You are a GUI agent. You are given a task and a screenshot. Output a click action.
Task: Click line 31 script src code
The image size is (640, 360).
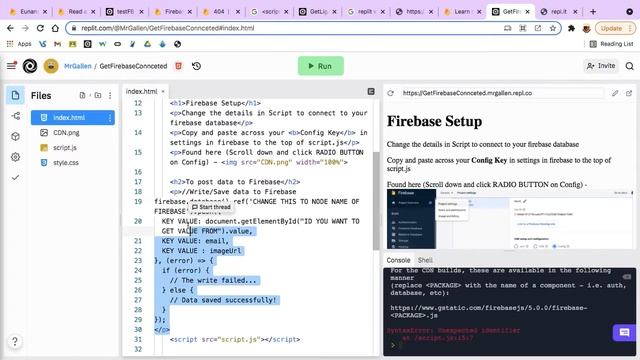pos(235,339)
